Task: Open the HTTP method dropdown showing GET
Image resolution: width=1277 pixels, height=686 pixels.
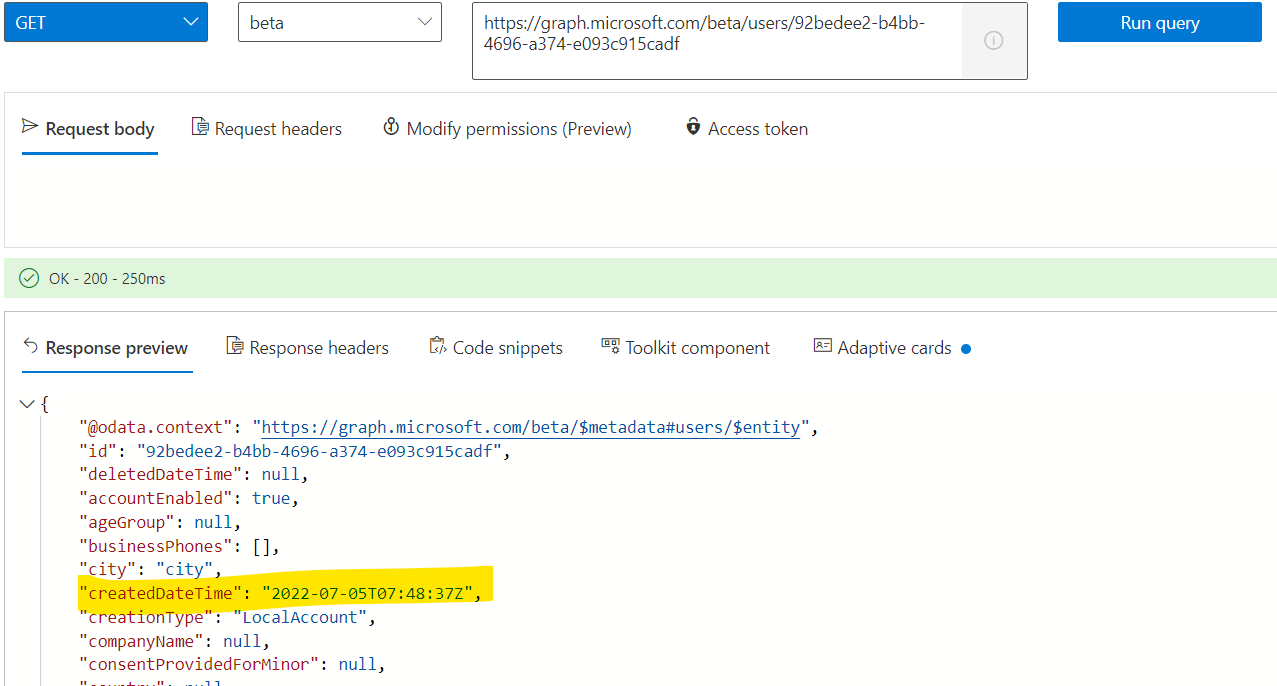Action: [x=106, y=21]
